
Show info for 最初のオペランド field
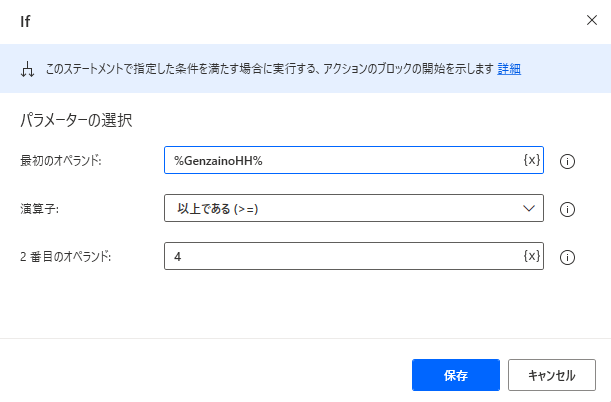(567, 161)
